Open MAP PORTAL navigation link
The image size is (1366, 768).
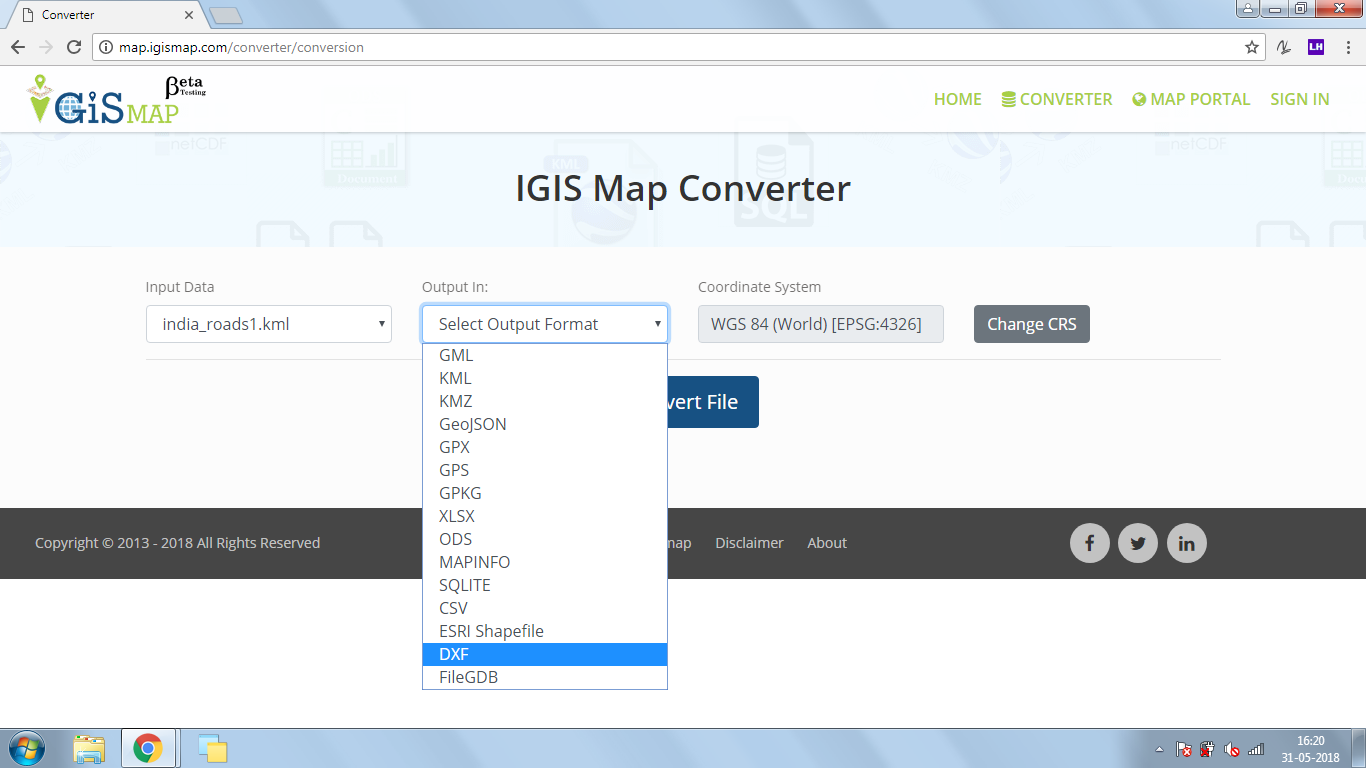1191,99
